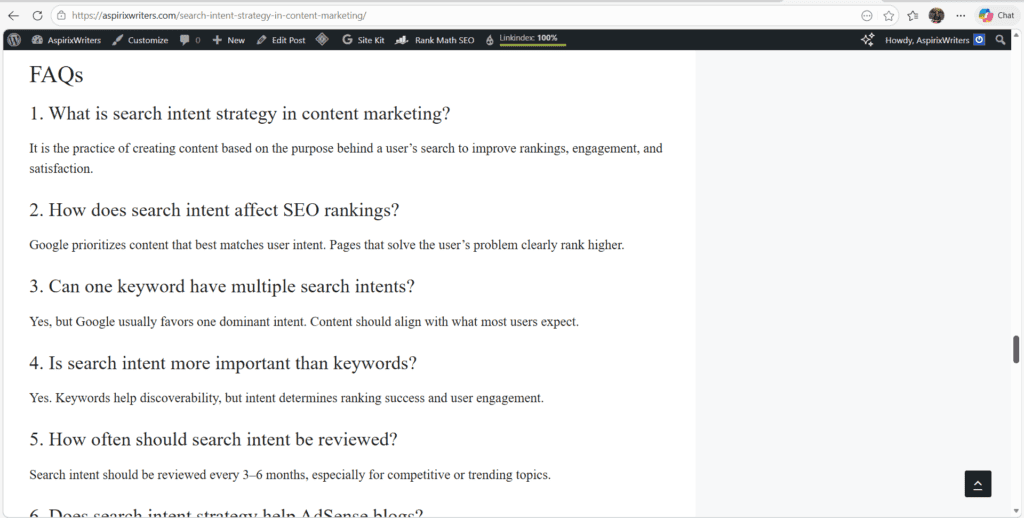1024x518 pixels.
Task: View site info via the lock icon
Action: point(61,15)
